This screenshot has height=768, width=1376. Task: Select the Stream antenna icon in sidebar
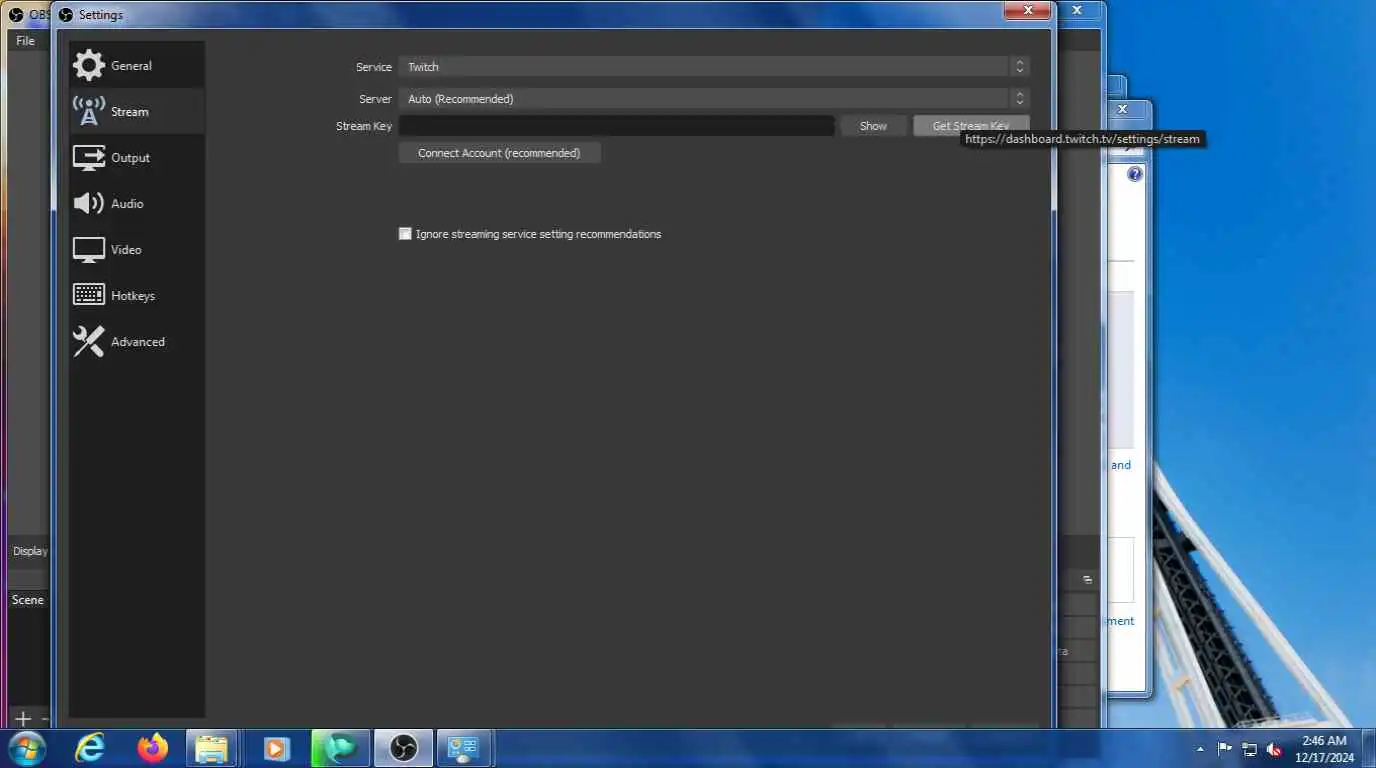[89, 111]
